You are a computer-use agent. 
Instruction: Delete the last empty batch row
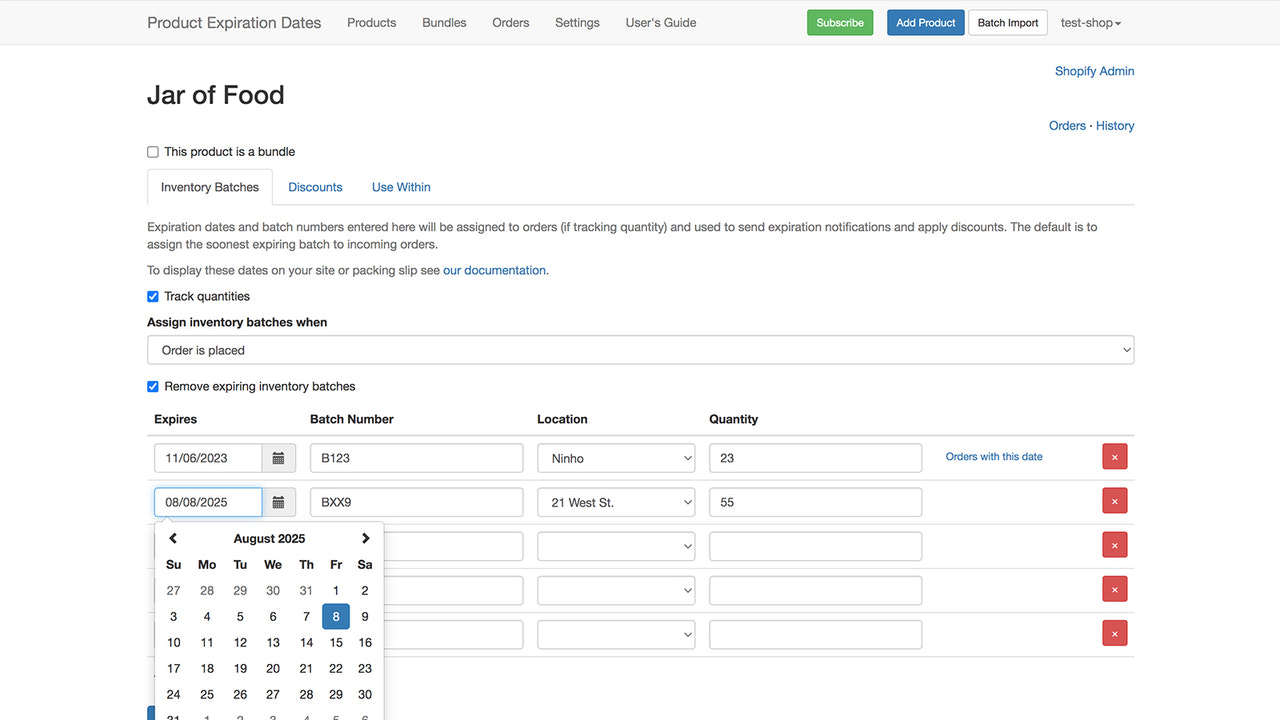tap(1114, 632)
